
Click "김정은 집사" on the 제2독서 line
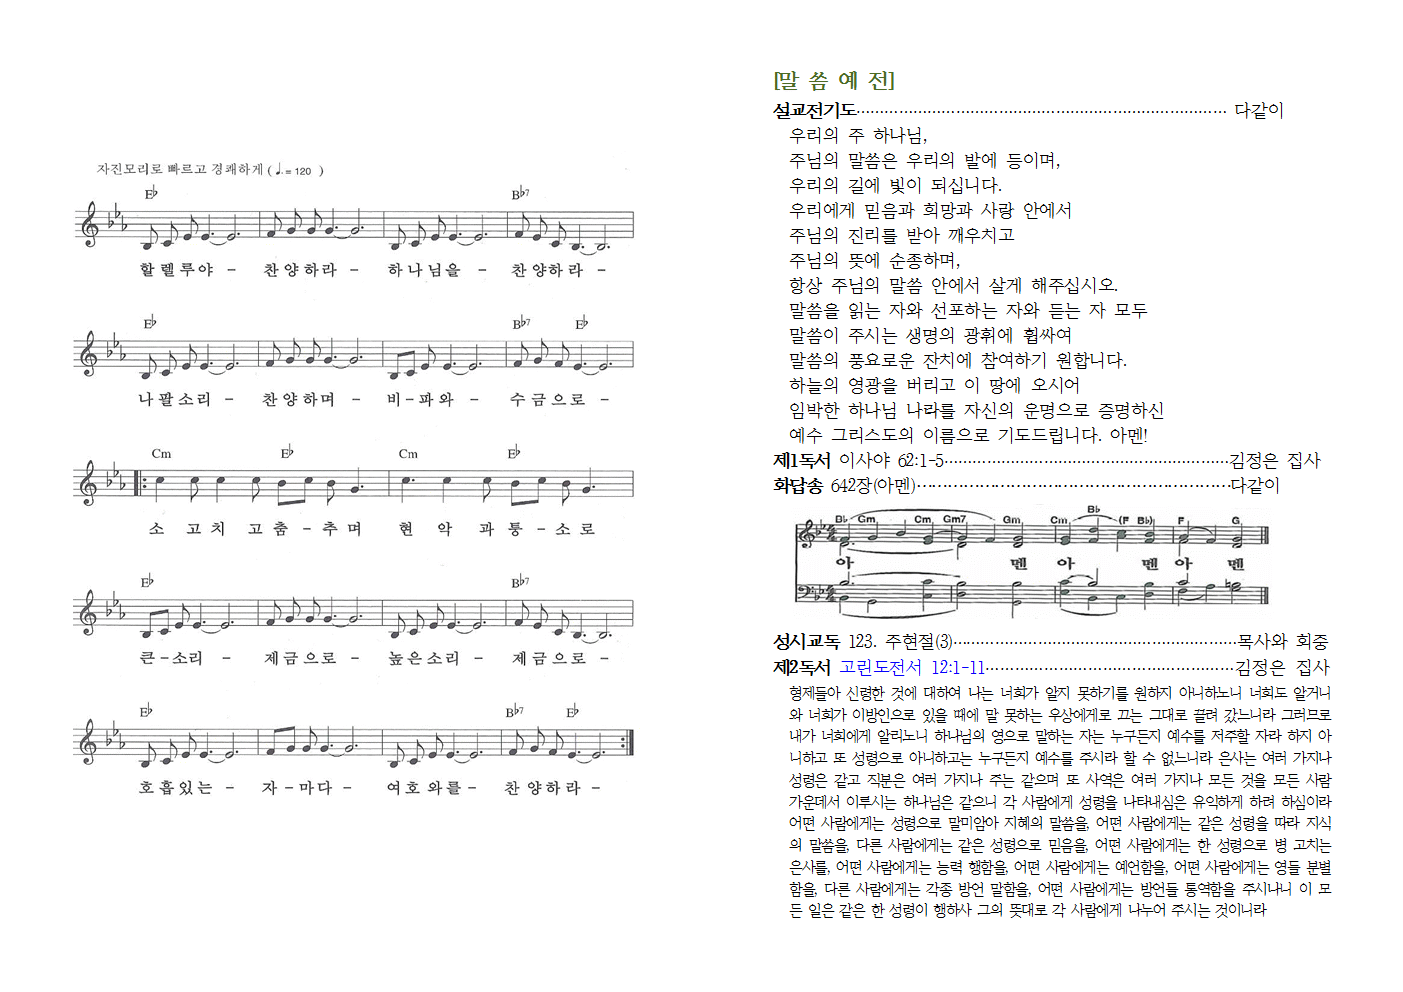(1283, 667)
